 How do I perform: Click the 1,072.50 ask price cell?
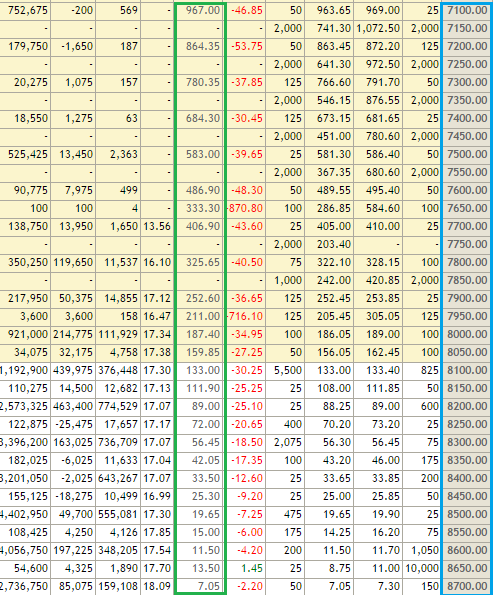pyautogui.click(x=378, y=28)
